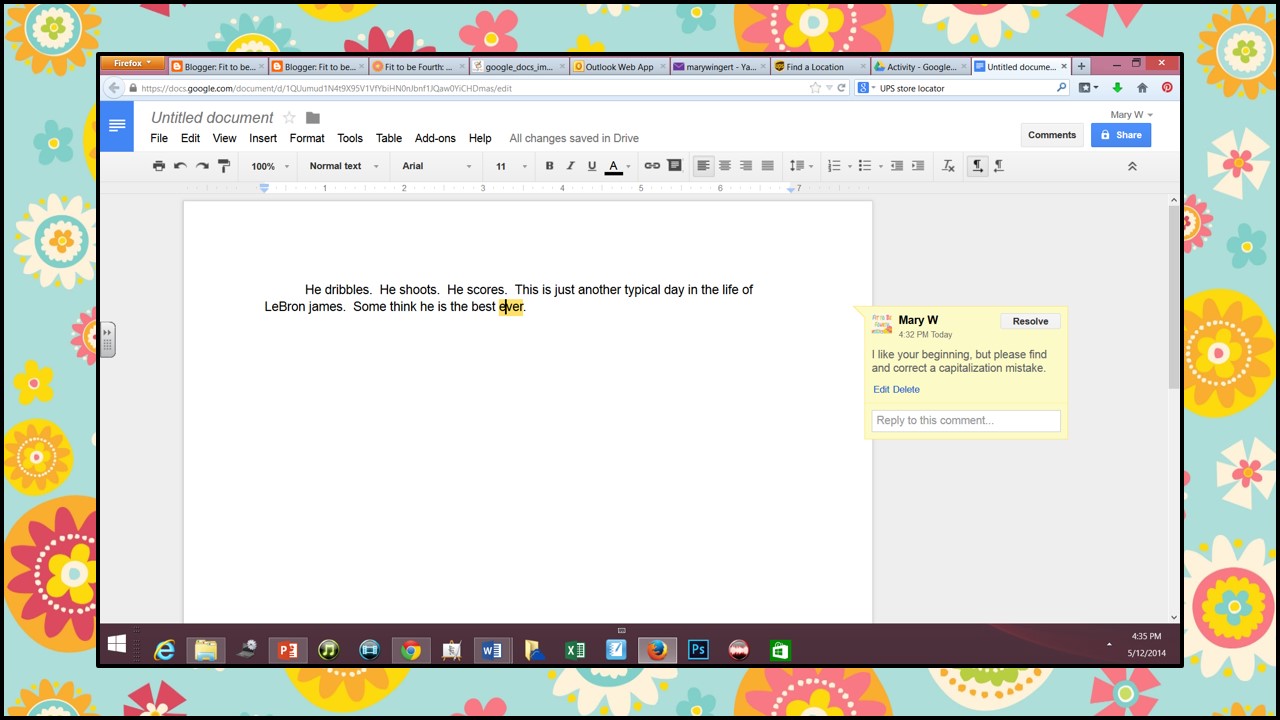Select the Paint format tool
1280x720 pixels.
coord(223,166)
